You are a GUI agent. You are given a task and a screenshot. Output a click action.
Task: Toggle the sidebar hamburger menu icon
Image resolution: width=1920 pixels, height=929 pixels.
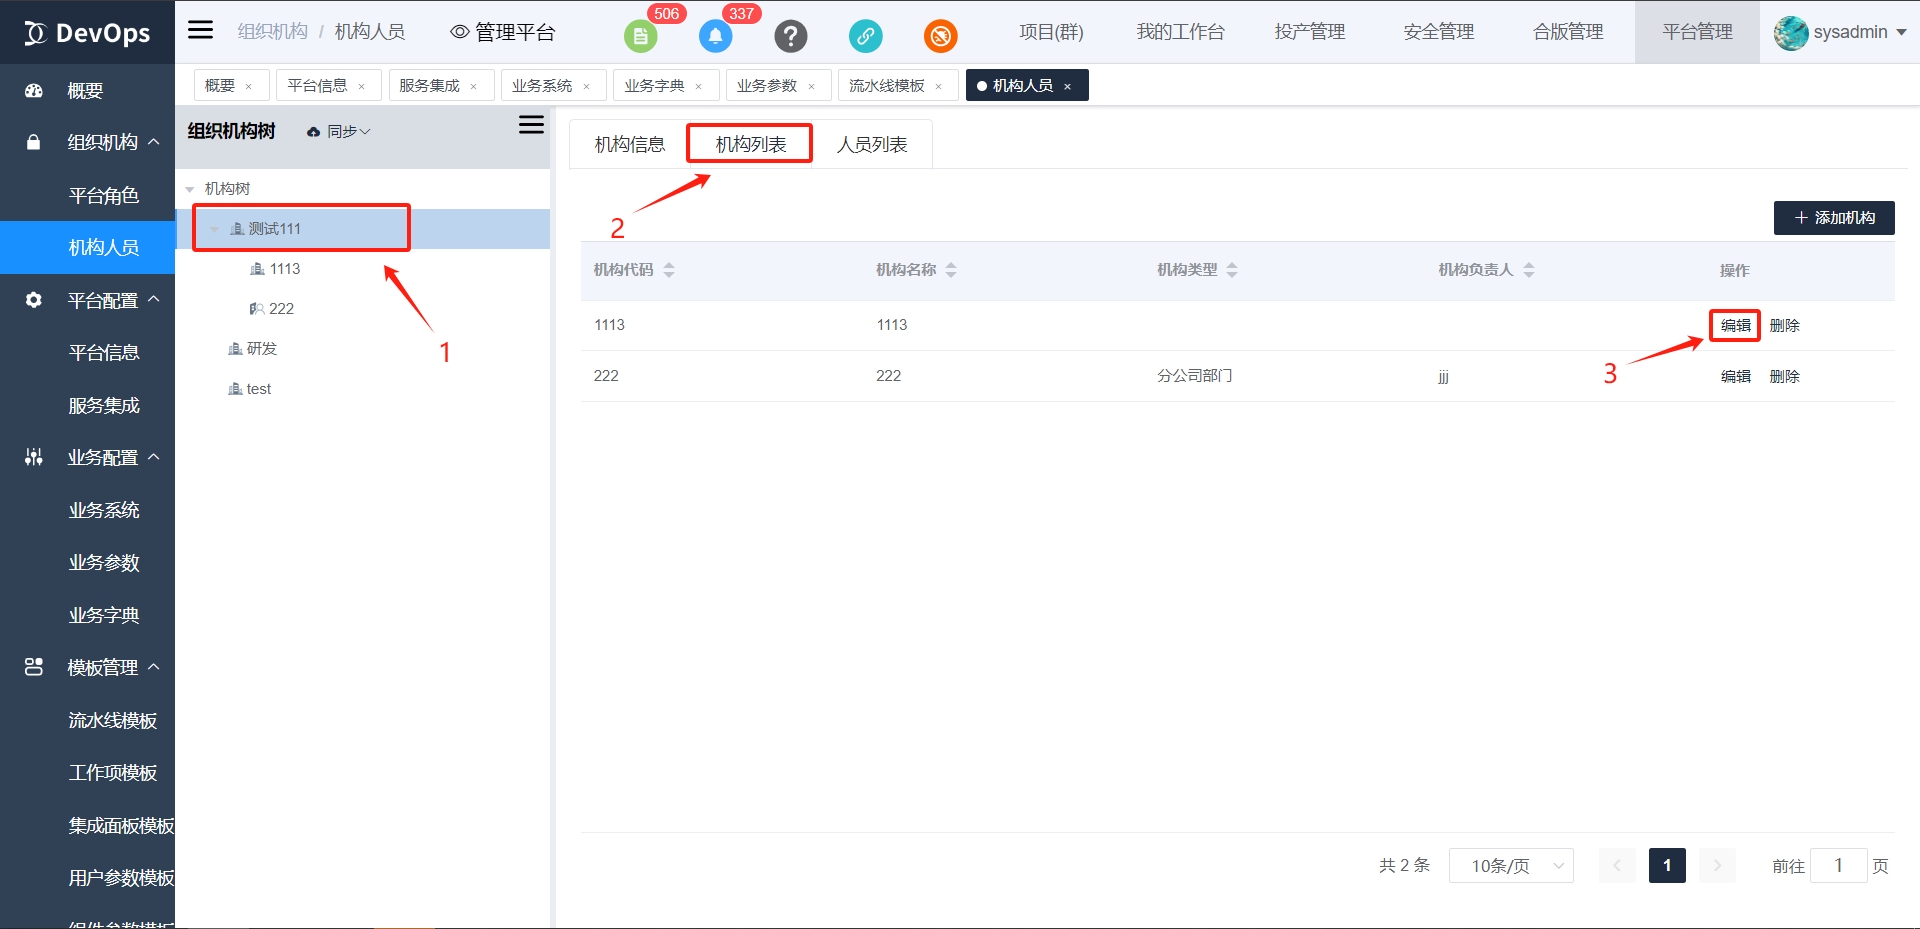coord(201,30)
